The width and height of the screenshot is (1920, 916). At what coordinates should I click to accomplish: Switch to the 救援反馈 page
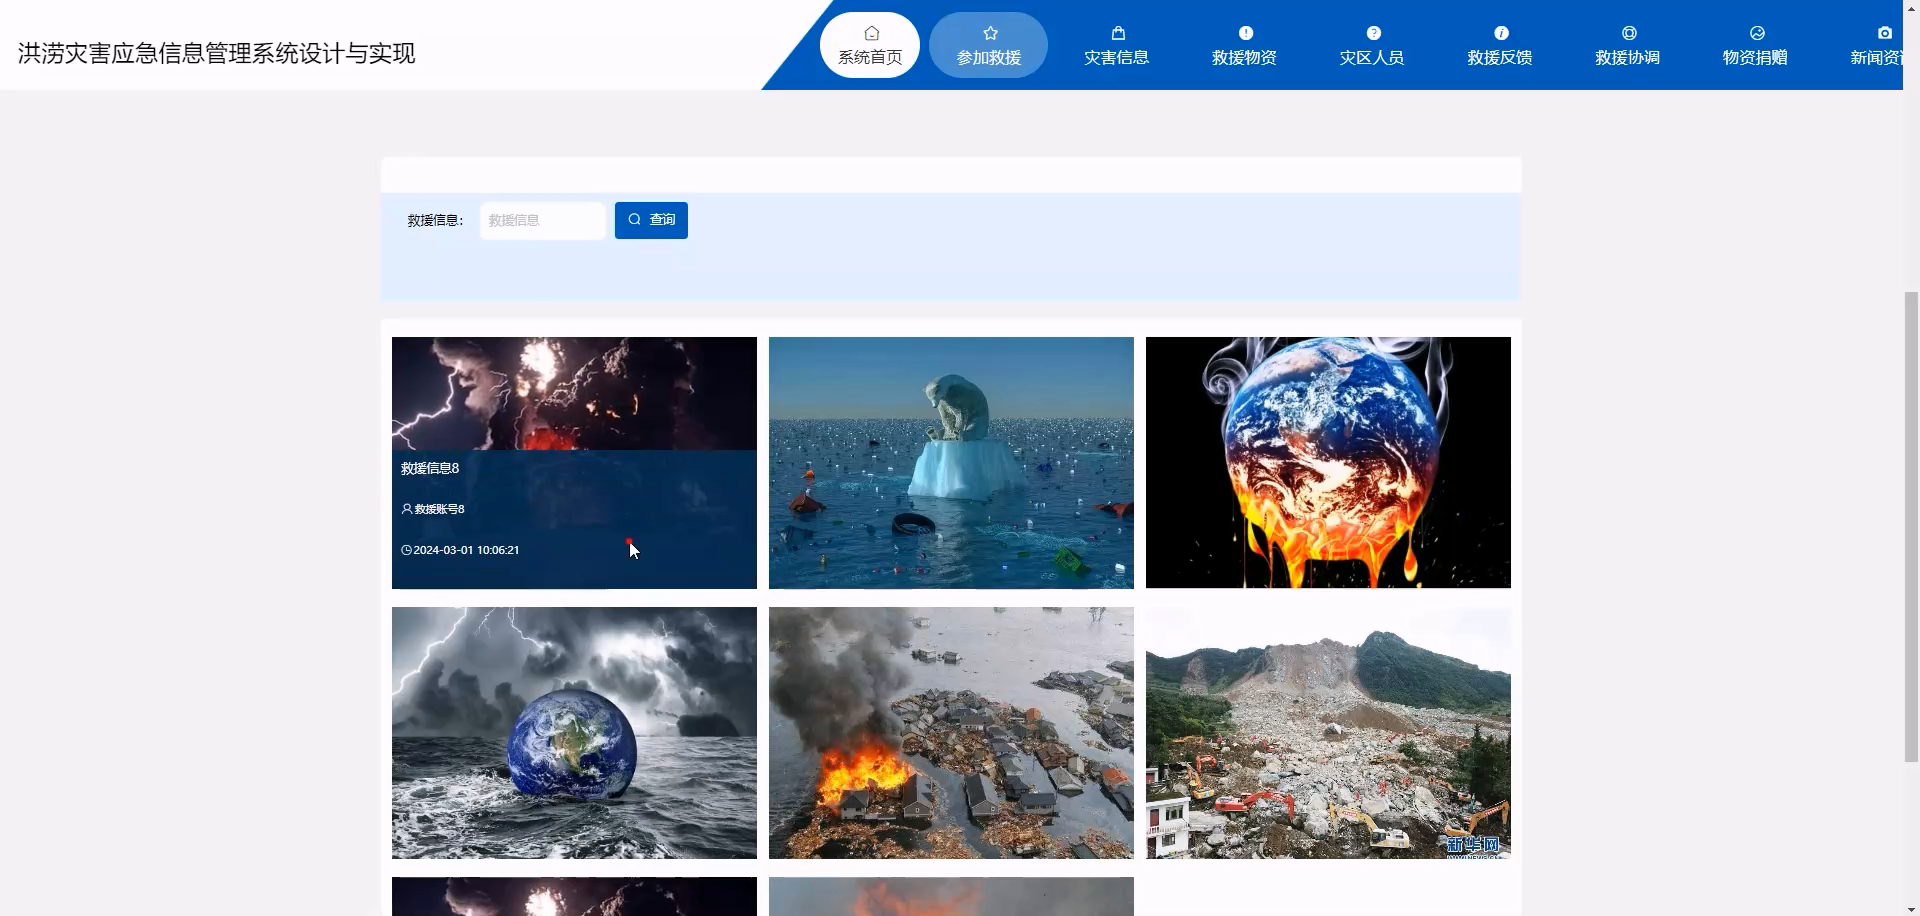pyautogui.click(x=1500, y=45)
